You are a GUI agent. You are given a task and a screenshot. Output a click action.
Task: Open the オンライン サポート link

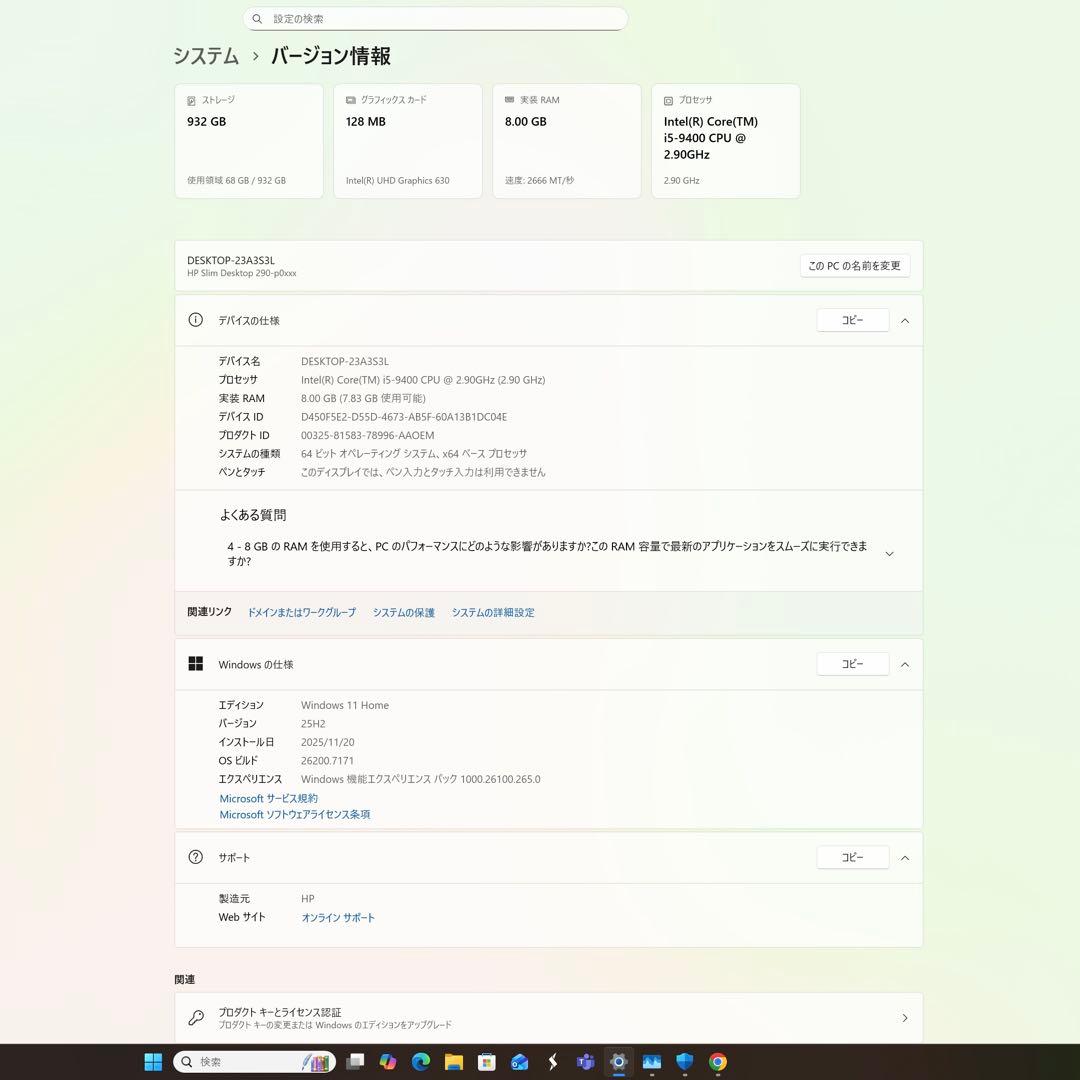tap(338, 917)
